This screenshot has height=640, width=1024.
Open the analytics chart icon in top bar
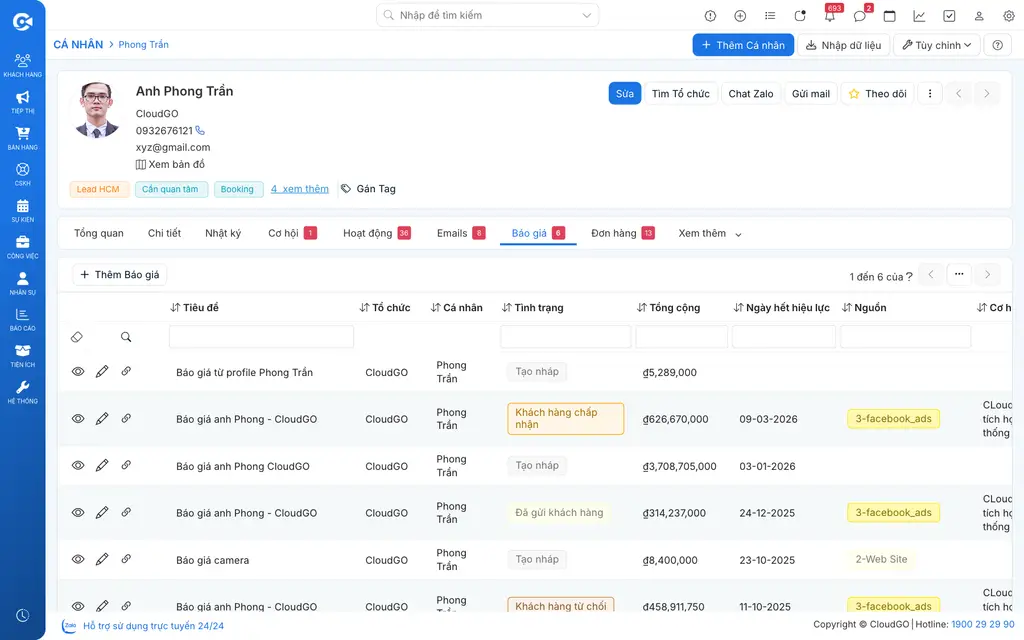click(919, 16)
